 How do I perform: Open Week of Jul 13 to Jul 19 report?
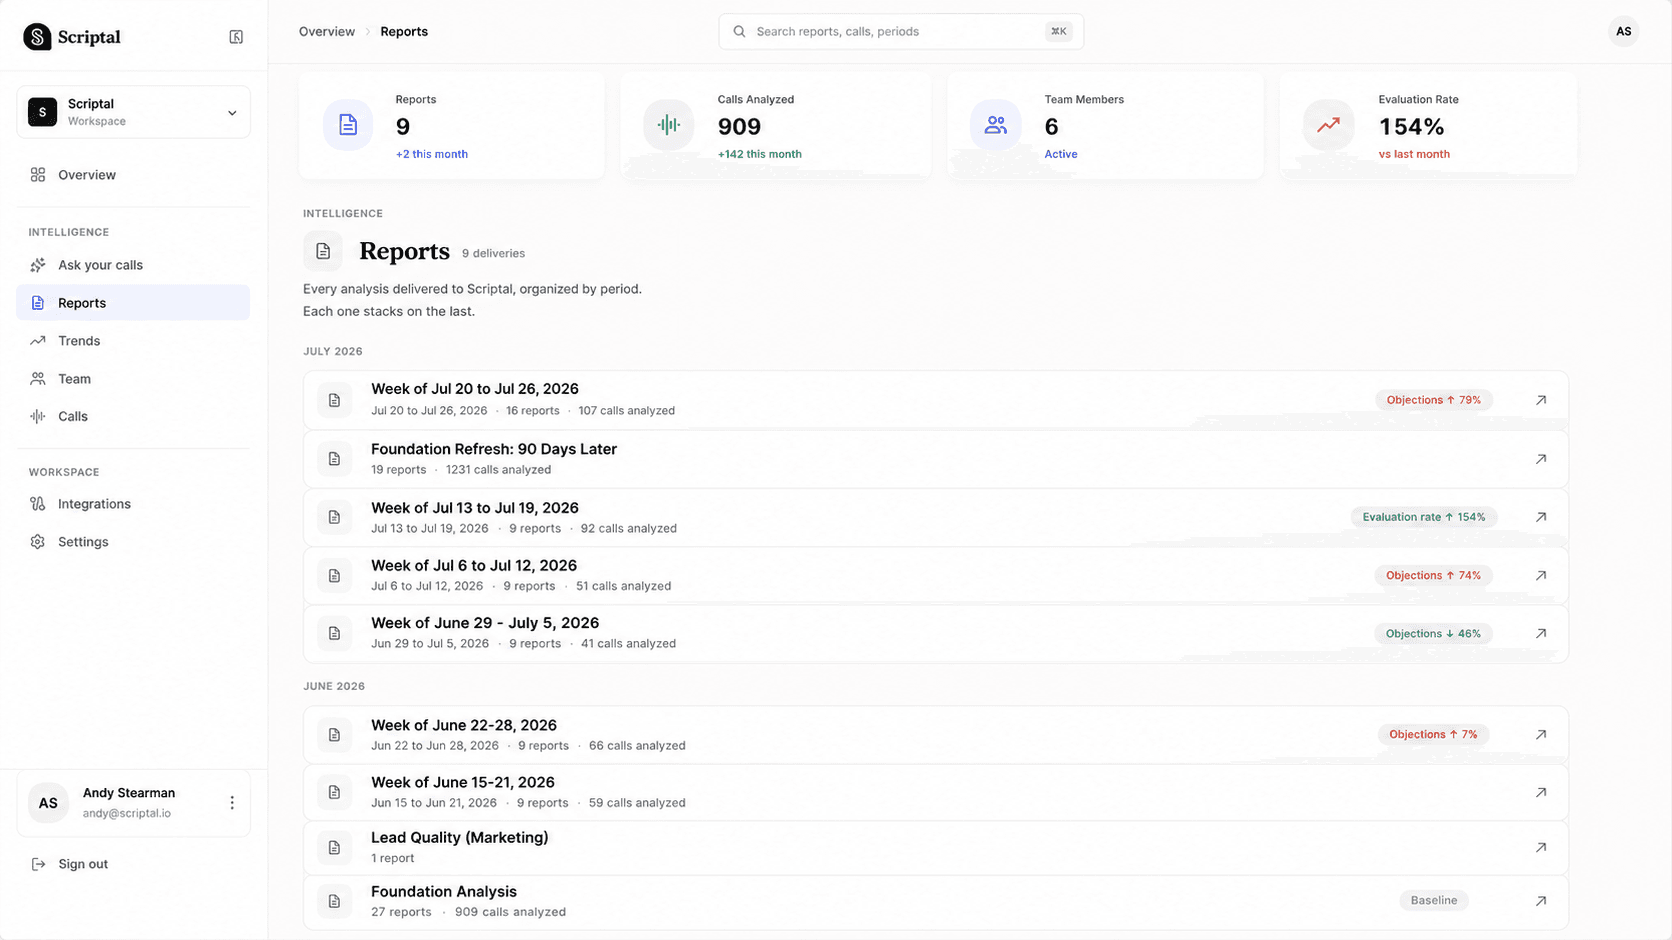point(936,517)
